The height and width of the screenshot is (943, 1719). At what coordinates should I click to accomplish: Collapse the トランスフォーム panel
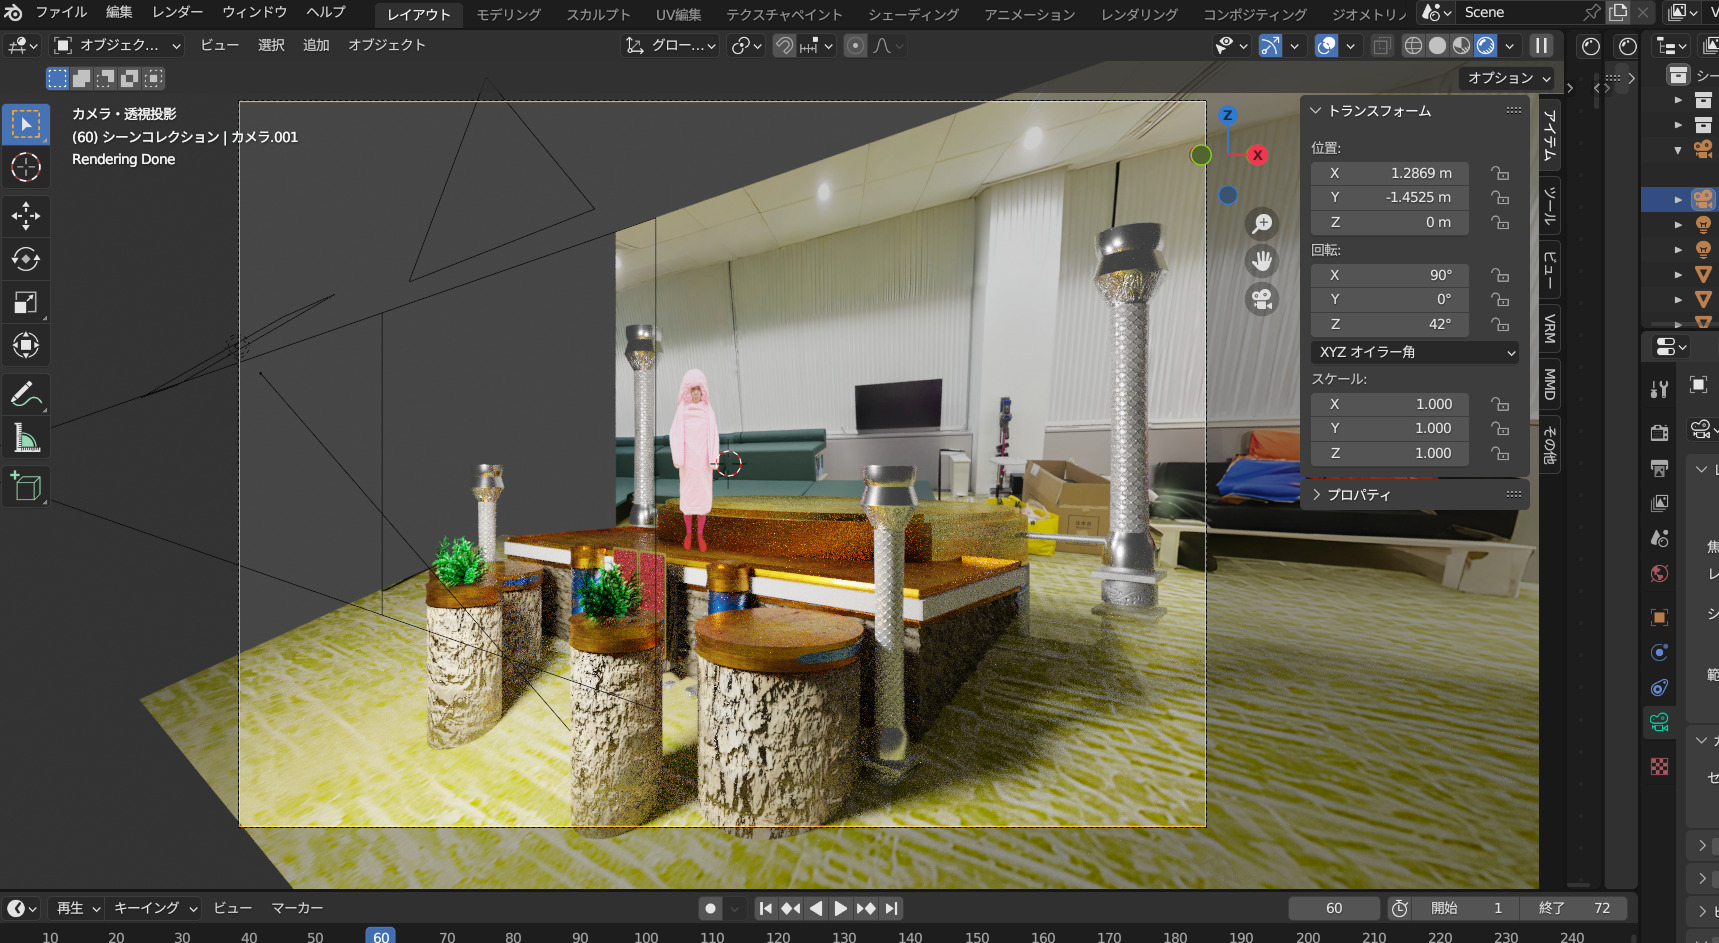1316,111
